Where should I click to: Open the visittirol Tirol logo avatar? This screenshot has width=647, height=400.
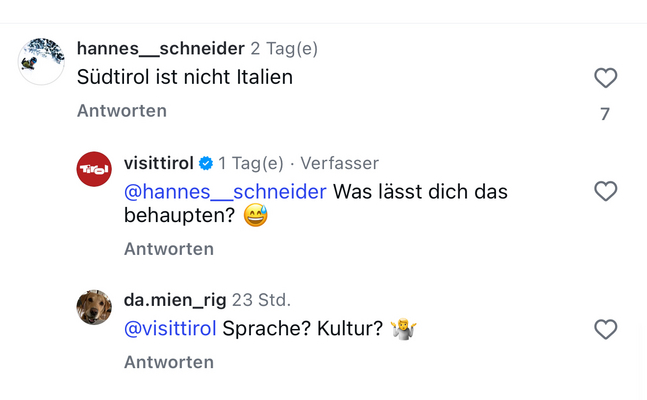pyautogui.click(x=94, y=169)
